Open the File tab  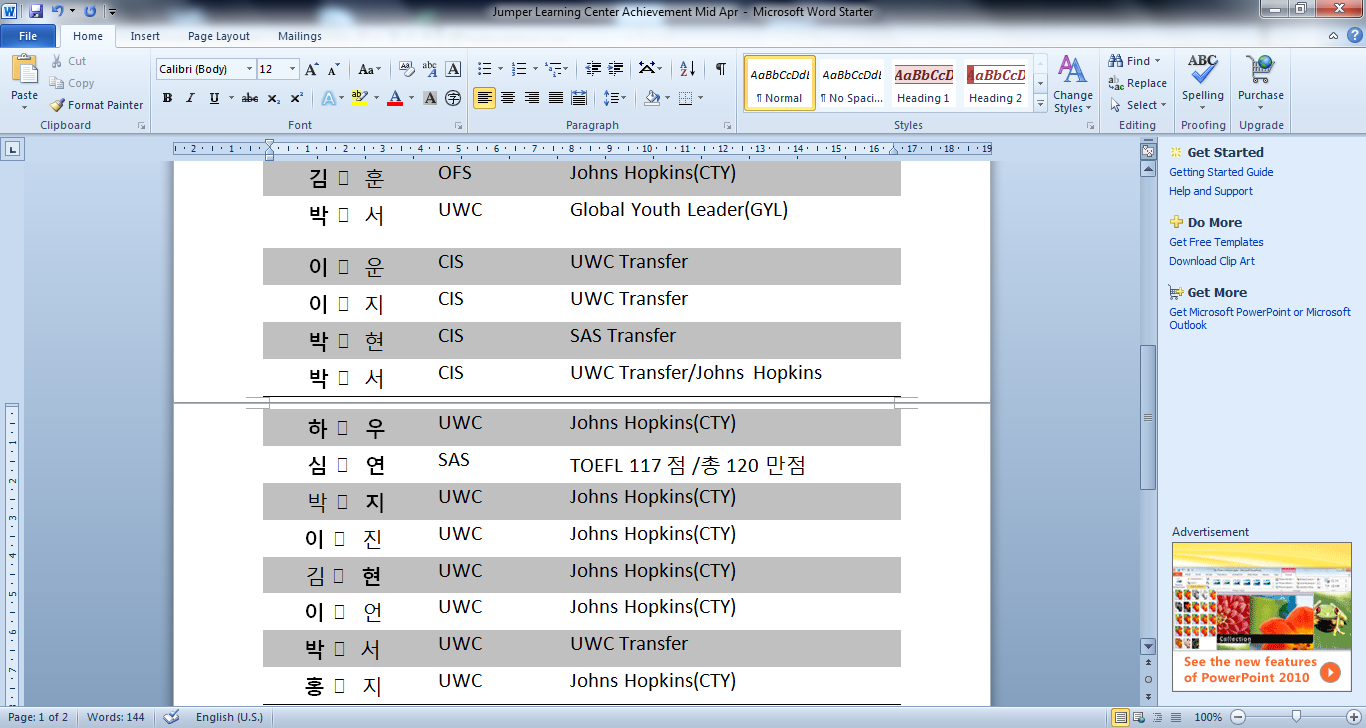pyautogui.click(x=28, y=36)
